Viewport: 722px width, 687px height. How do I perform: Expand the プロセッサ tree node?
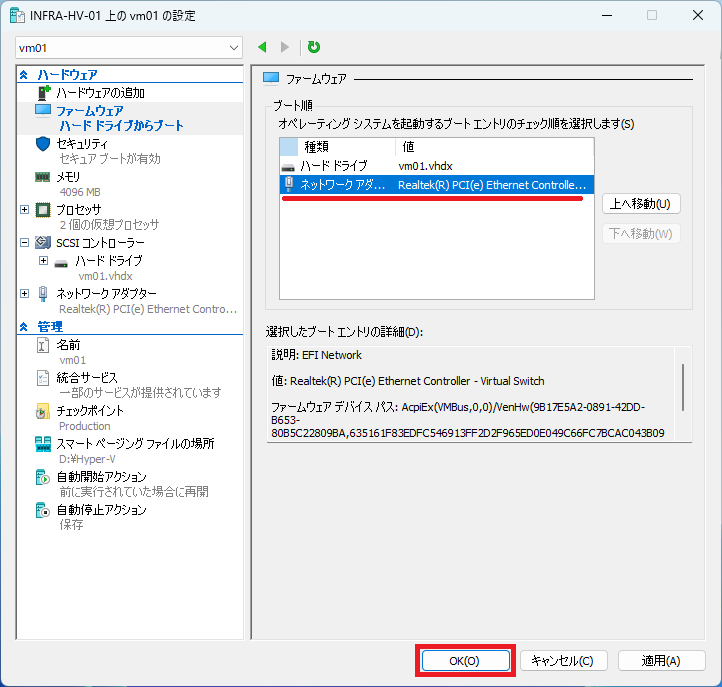coord(25,210)
